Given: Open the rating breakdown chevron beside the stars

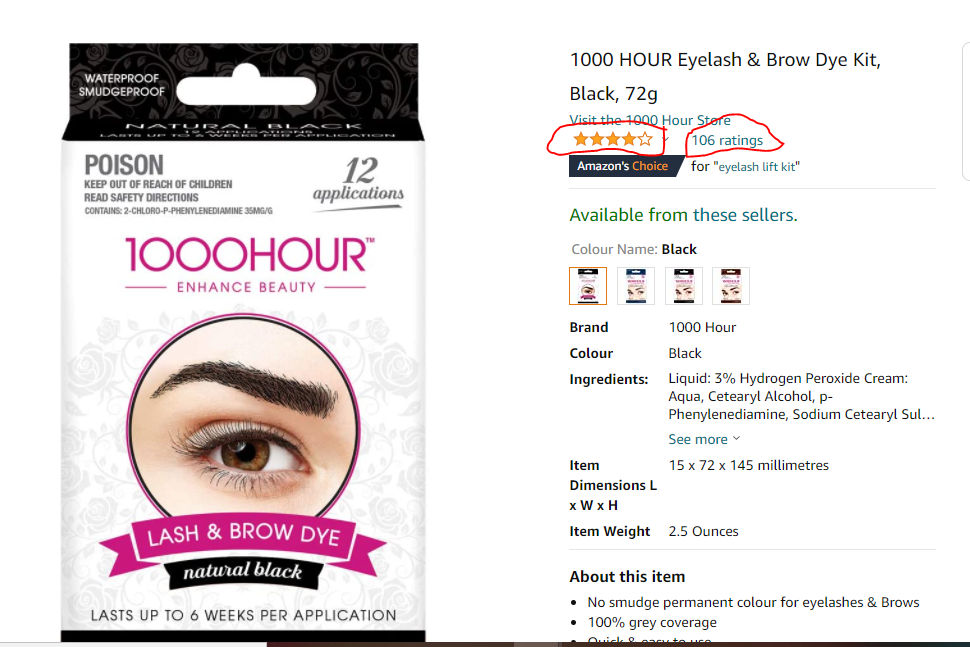Looking at the screenshot, I should coord(666,140).
